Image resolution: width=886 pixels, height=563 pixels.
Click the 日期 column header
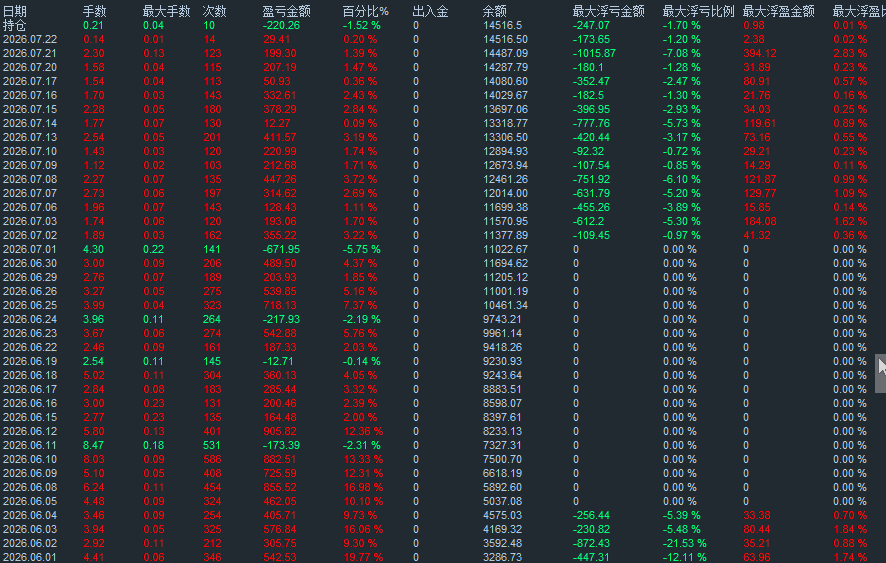[15, 11]
